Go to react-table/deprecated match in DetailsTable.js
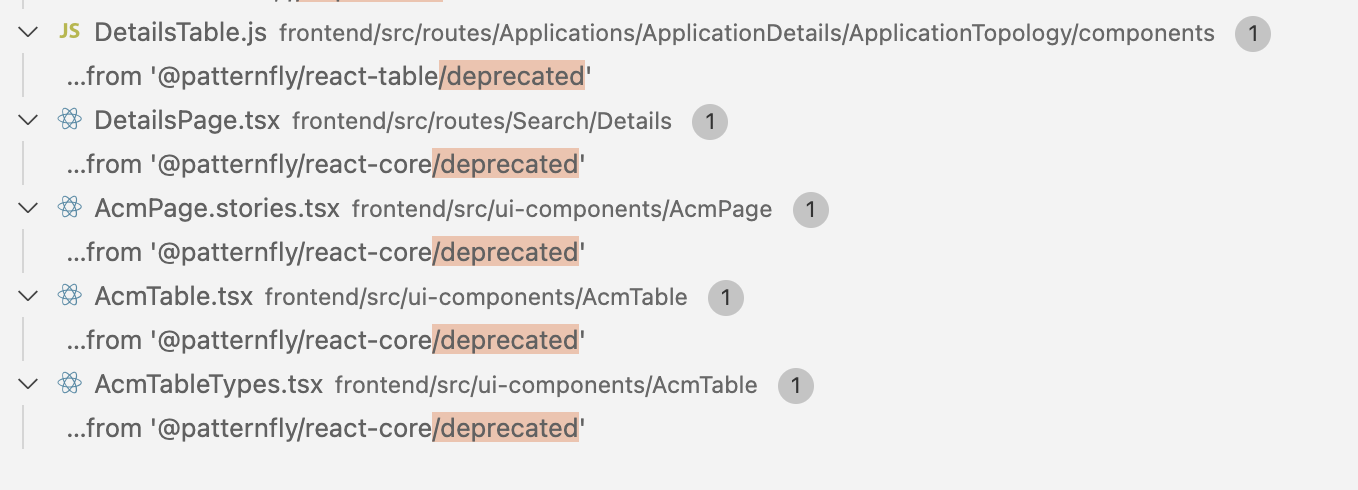The height and width of the screenshot is (490, 1358). pos(325,76)
